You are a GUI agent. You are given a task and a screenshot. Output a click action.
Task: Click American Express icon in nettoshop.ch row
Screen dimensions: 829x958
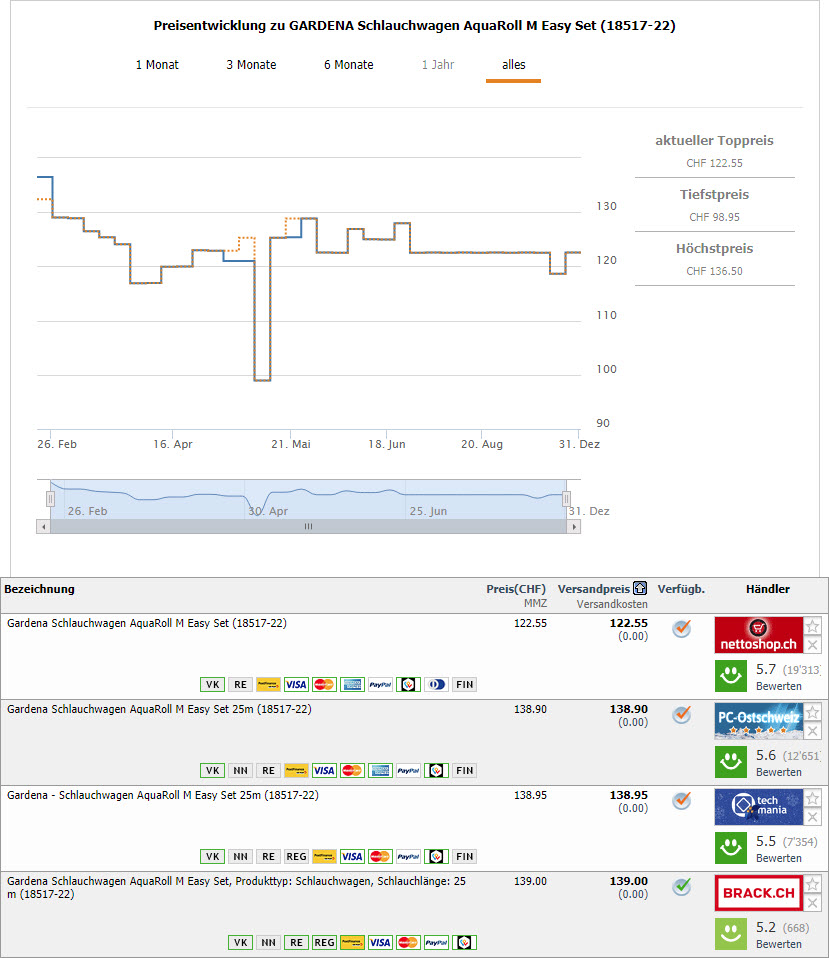point(352,684)
